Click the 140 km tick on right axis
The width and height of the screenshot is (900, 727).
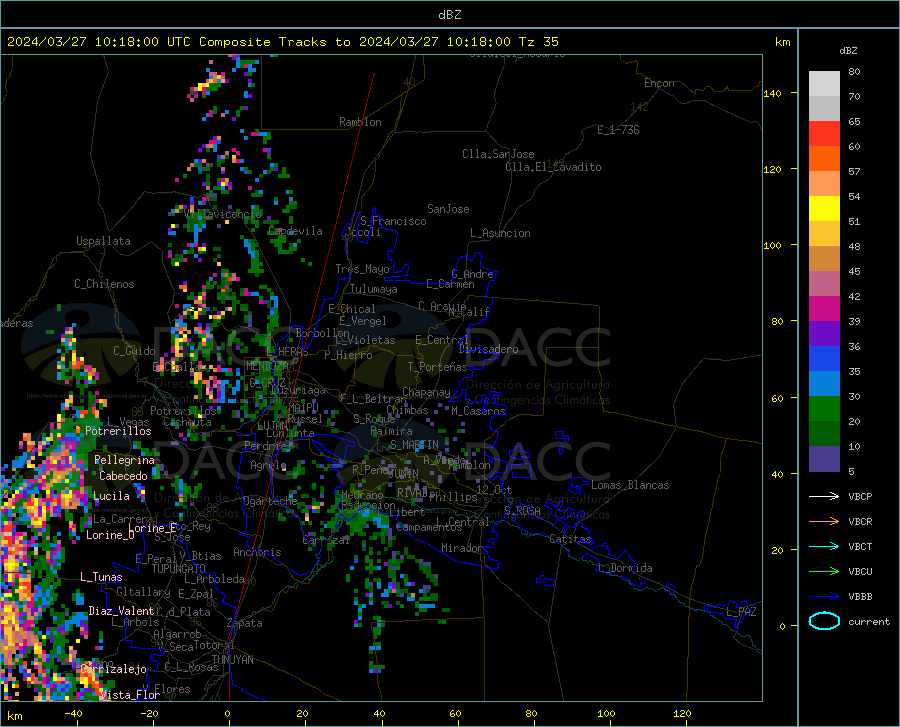click(773, 93)
